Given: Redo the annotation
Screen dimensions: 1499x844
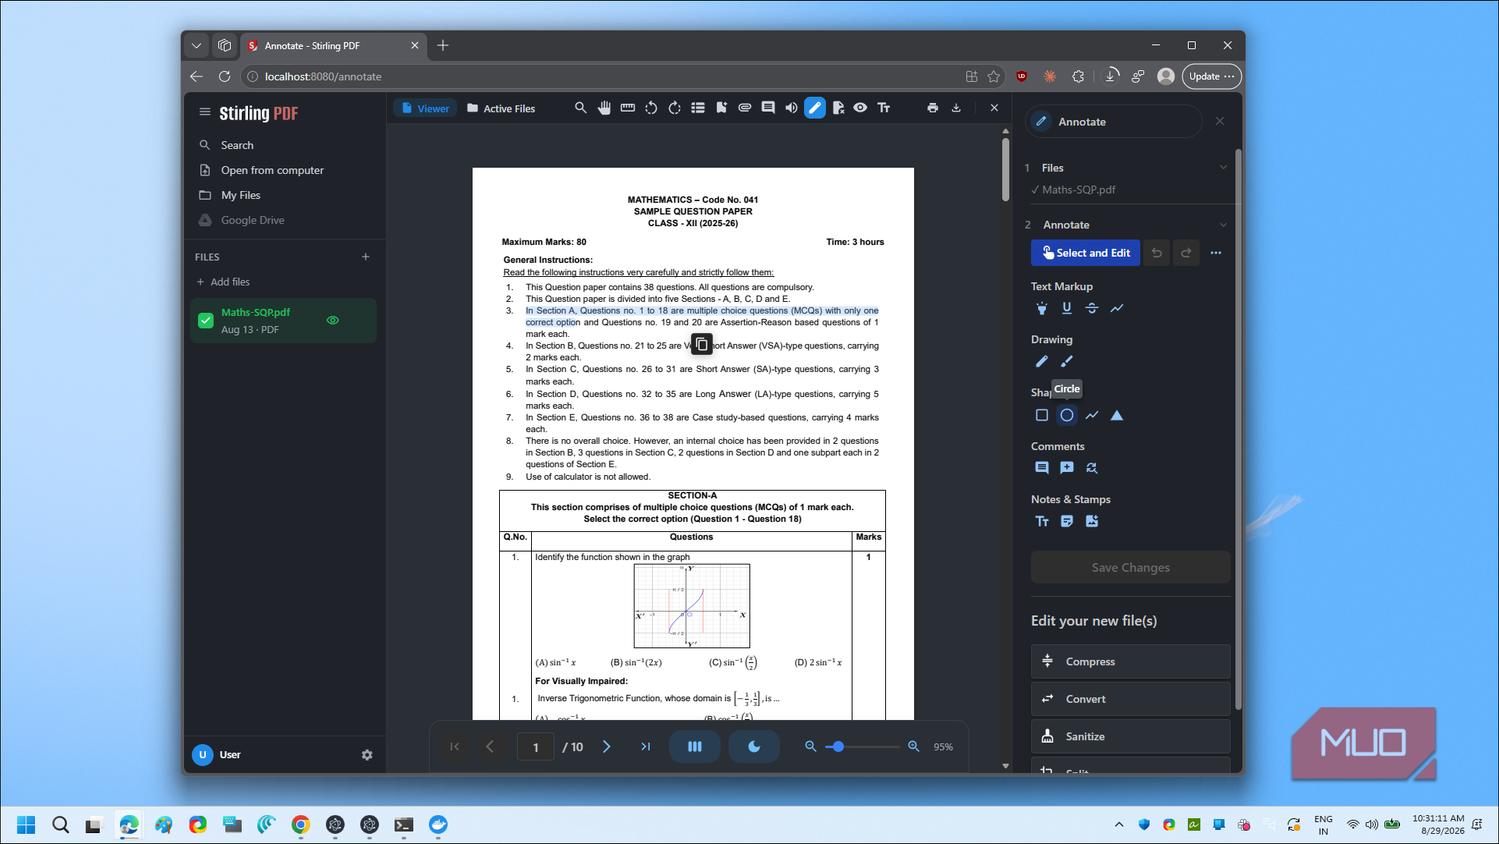Looking at the screenshot, I should tap(1186, 253).
